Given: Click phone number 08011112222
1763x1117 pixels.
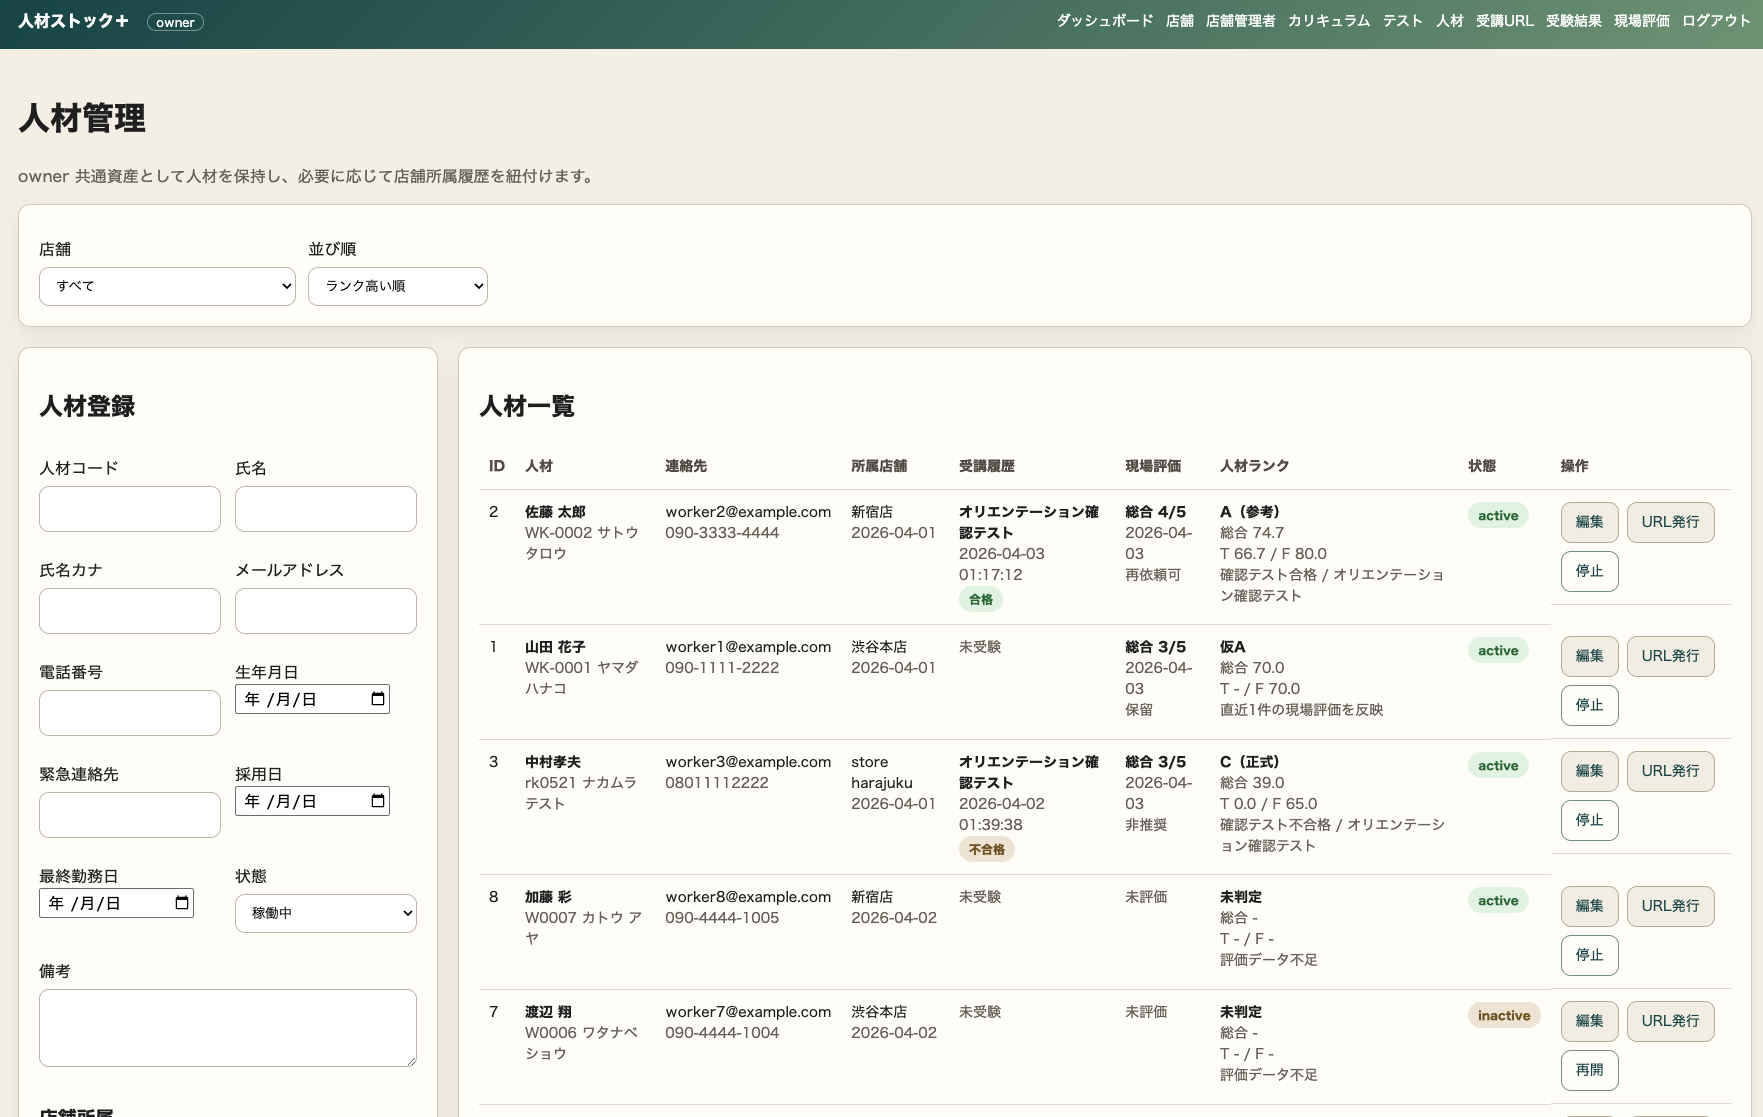Looking at the screenshot, I should (717, 783).
